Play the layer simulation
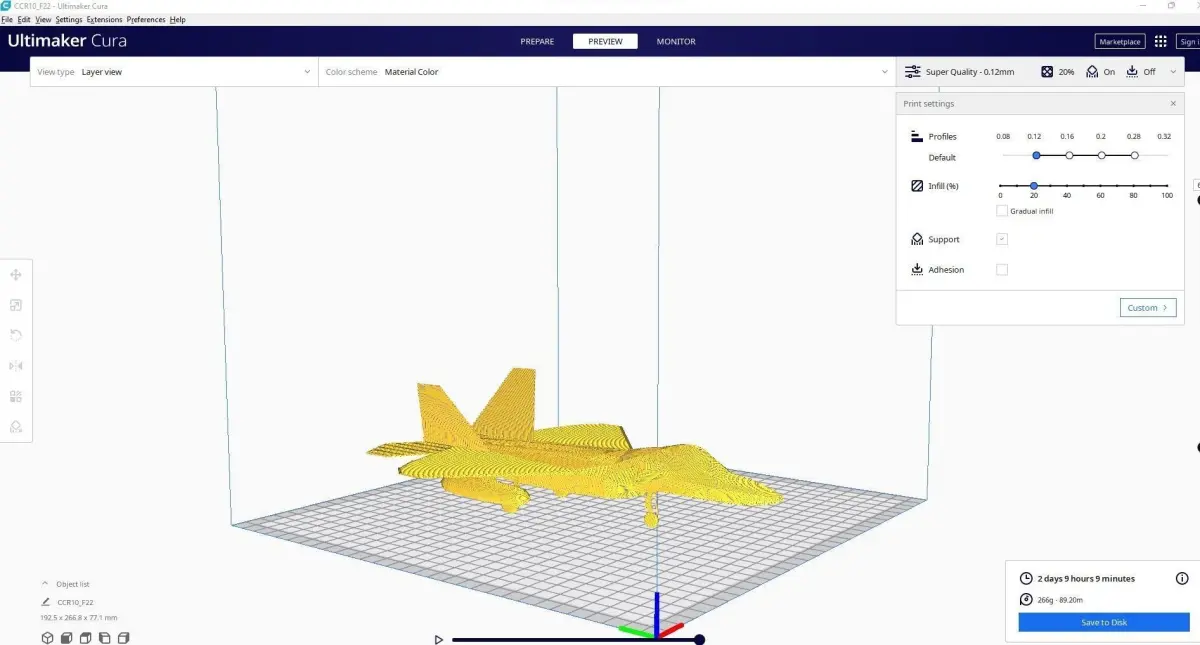This screenshot has width=1200, height=645. 438,639
